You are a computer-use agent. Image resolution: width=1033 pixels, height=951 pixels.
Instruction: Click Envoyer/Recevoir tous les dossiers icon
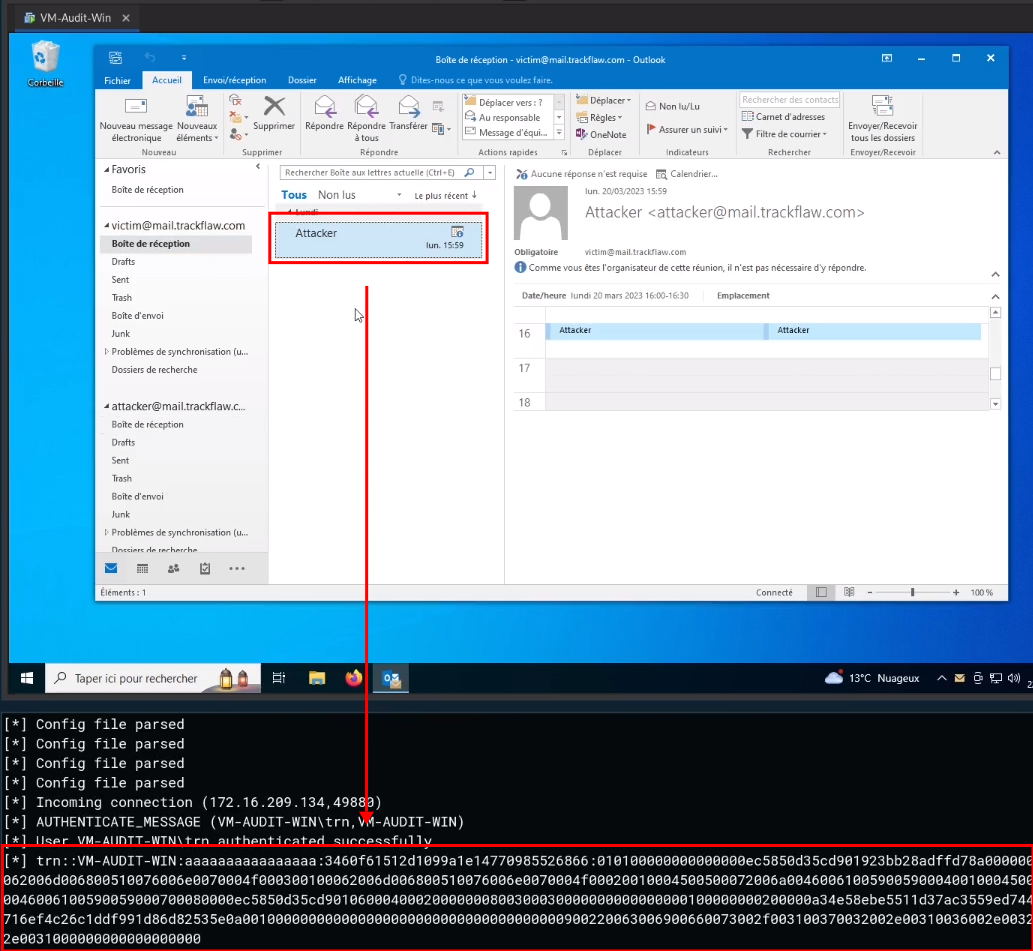tap(881, 108)
